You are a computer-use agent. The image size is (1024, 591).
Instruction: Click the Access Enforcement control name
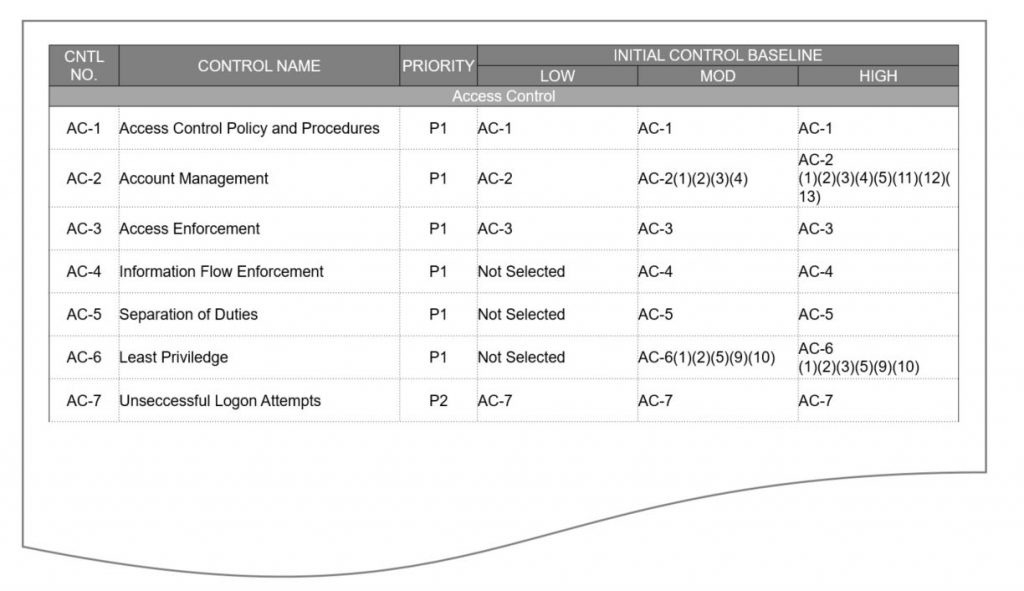(189, 228)
